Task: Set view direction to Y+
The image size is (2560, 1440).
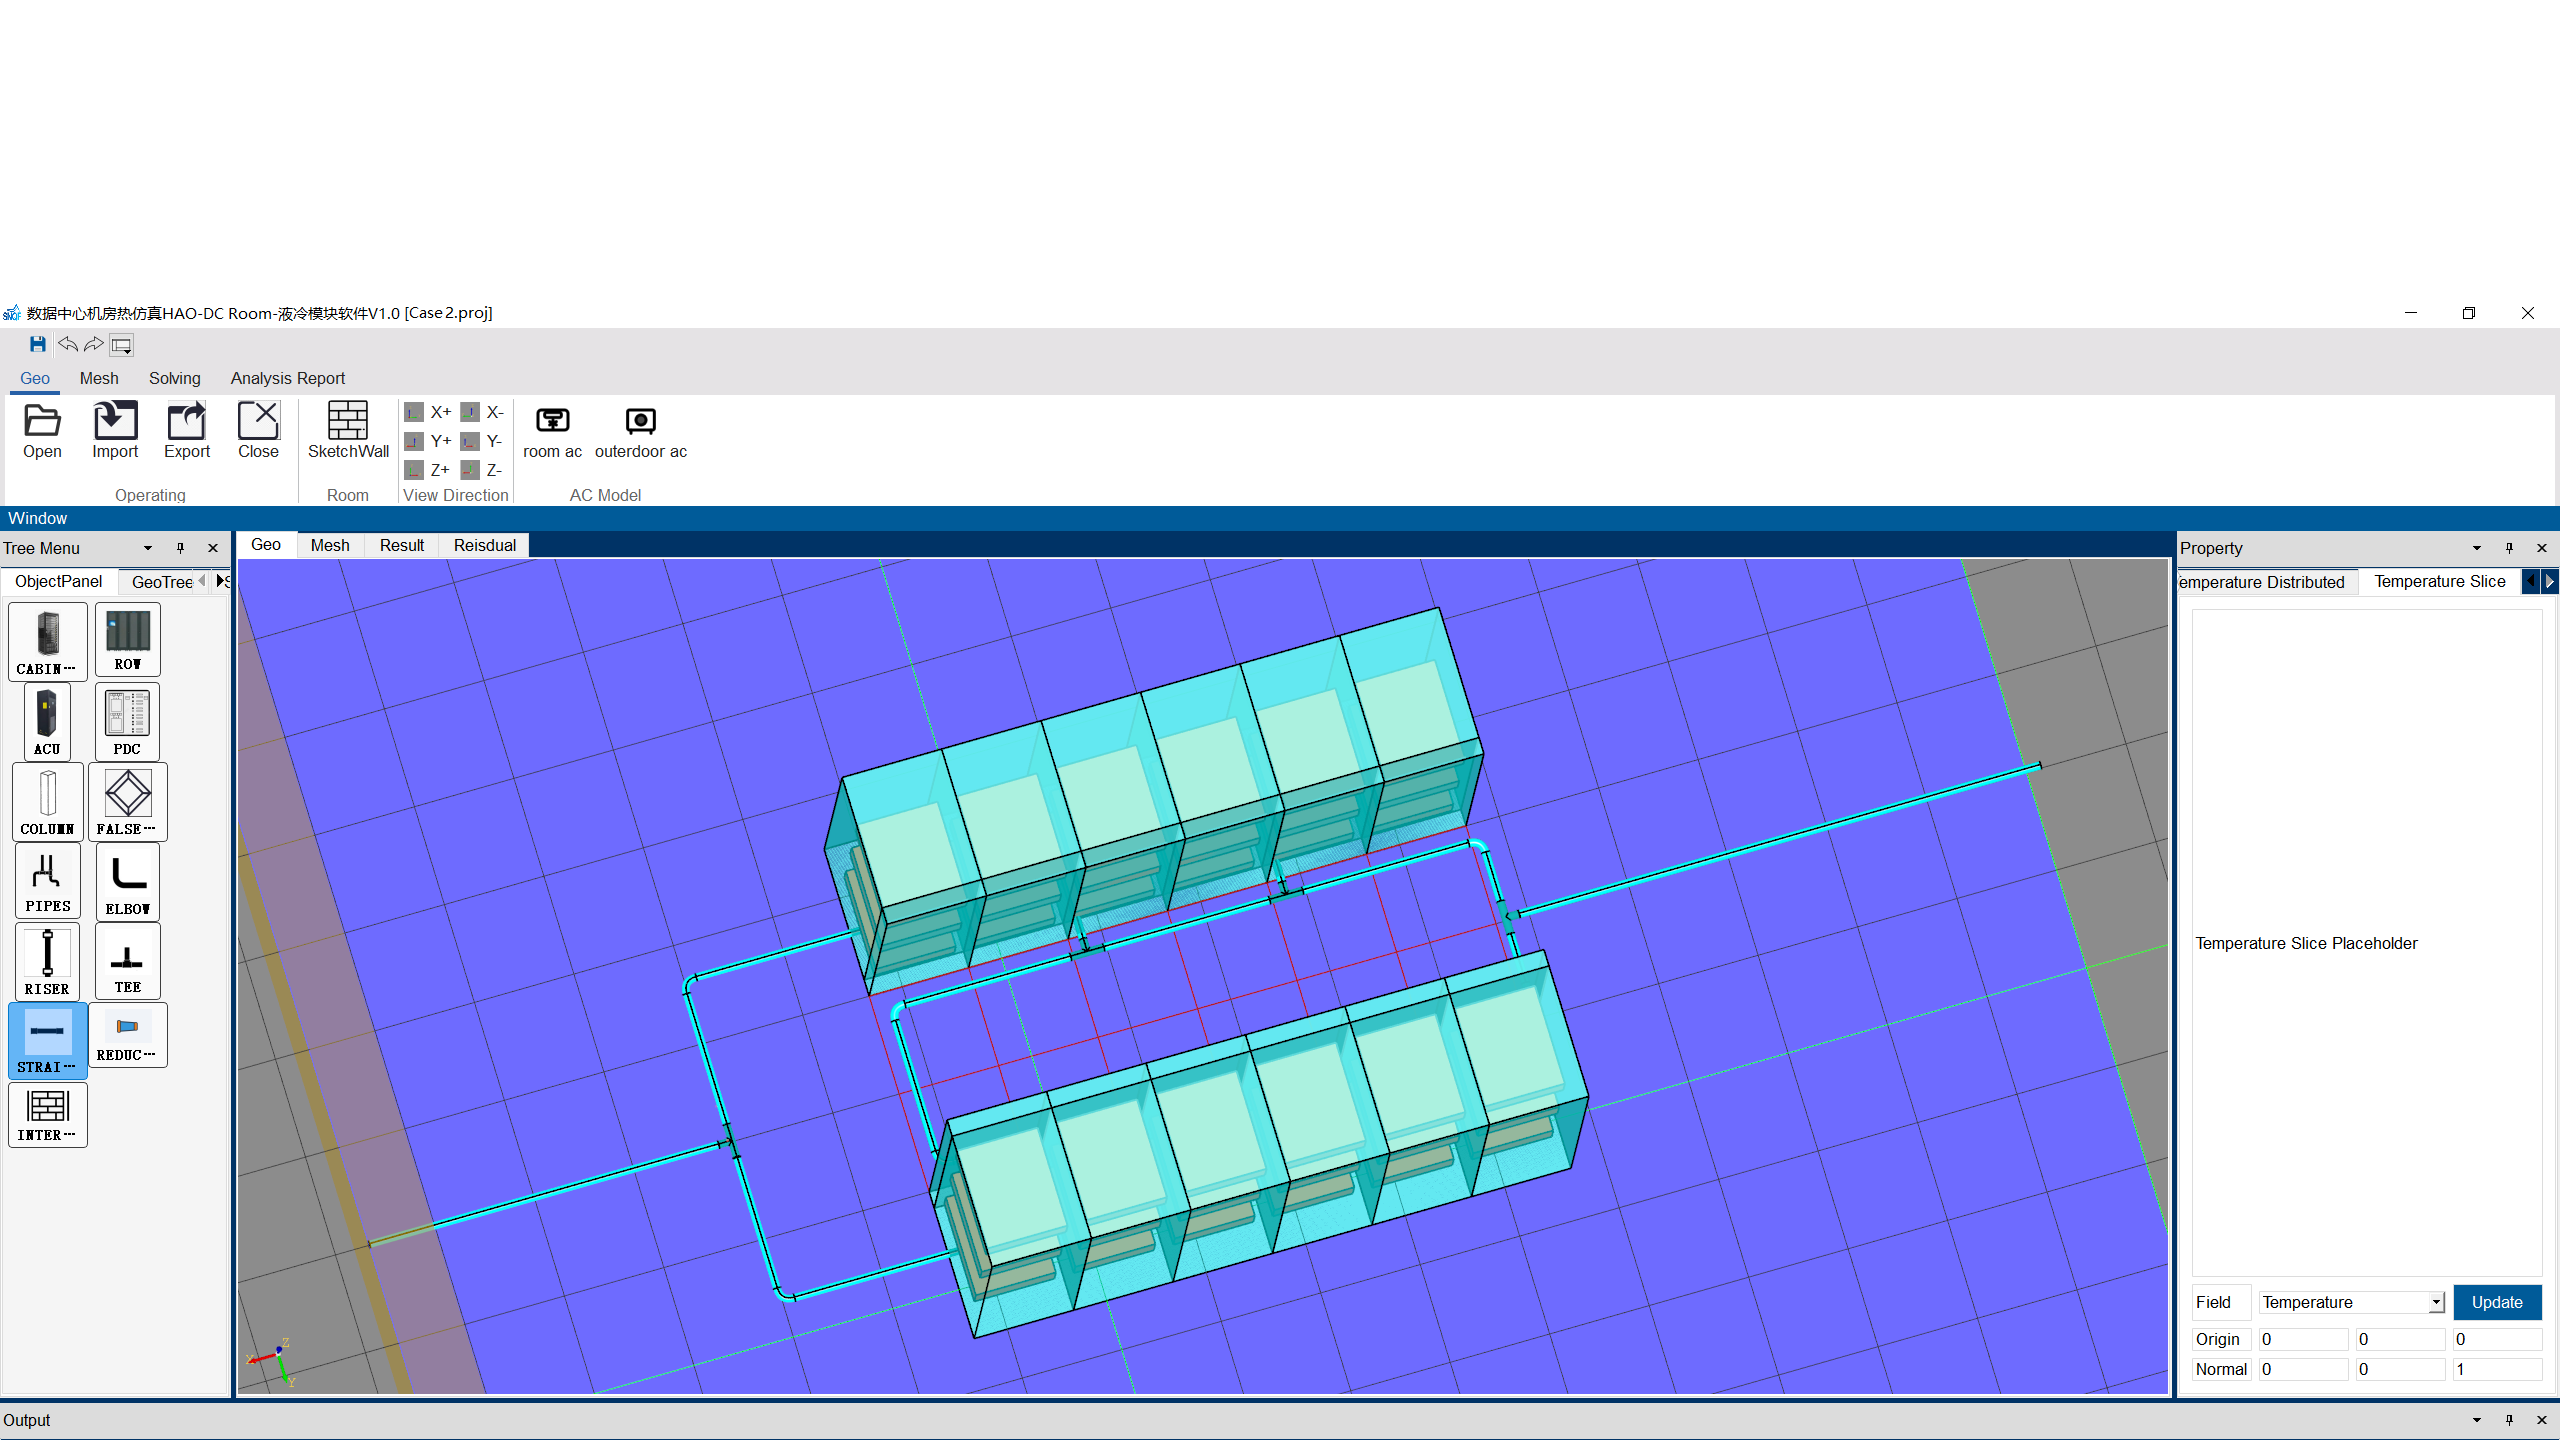Action: click(428, 441)
